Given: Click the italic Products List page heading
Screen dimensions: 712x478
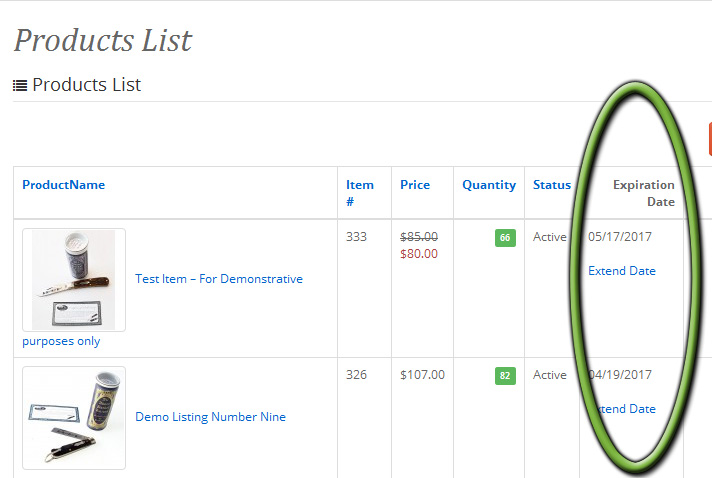Looking at the screenshot, I should (103, 40).
